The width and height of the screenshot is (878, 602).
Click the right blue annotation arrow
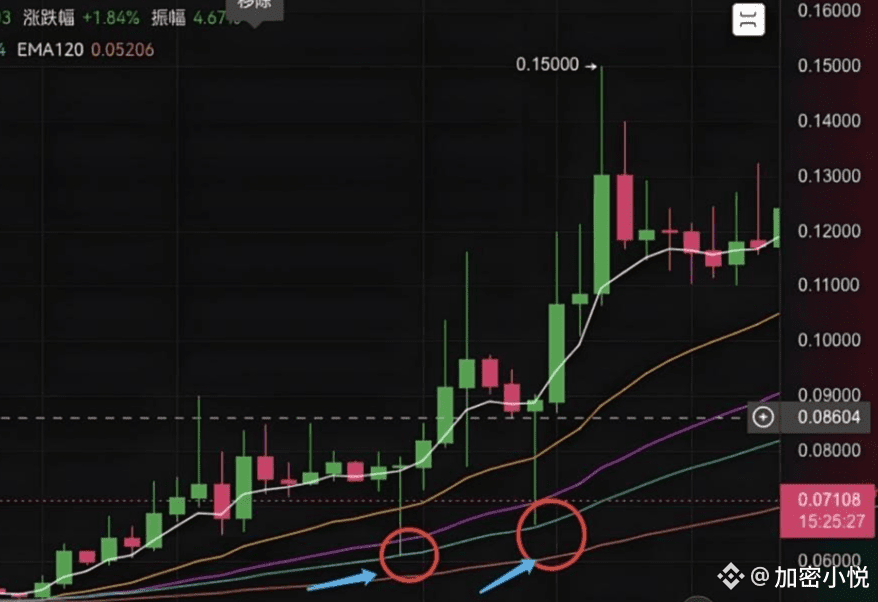508,576
